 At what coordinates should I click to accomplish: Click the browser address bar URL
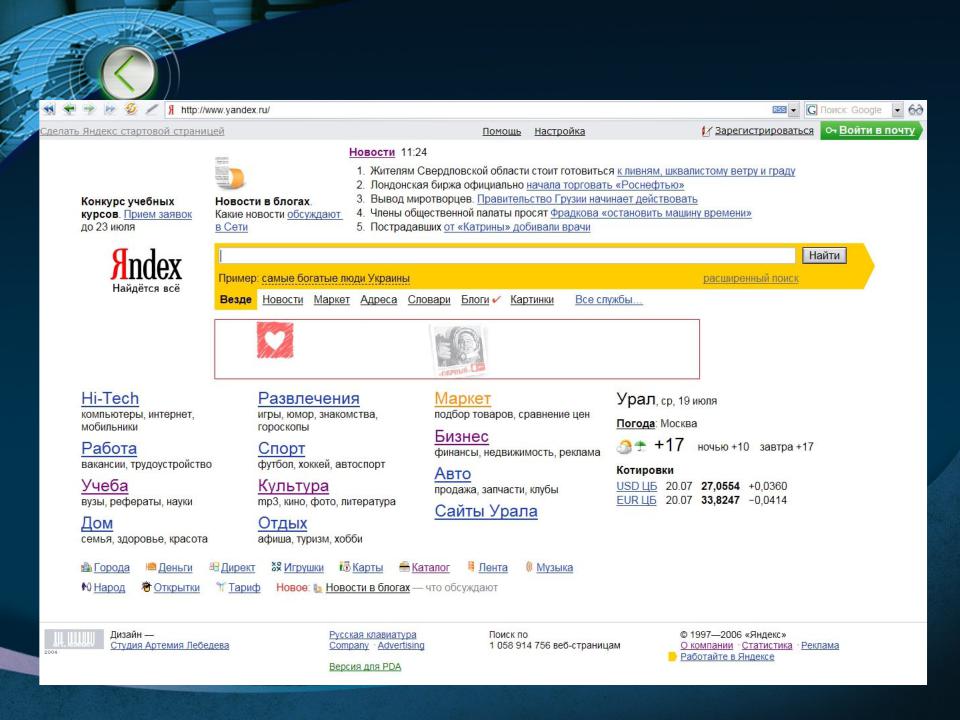[x=225, y=110]
